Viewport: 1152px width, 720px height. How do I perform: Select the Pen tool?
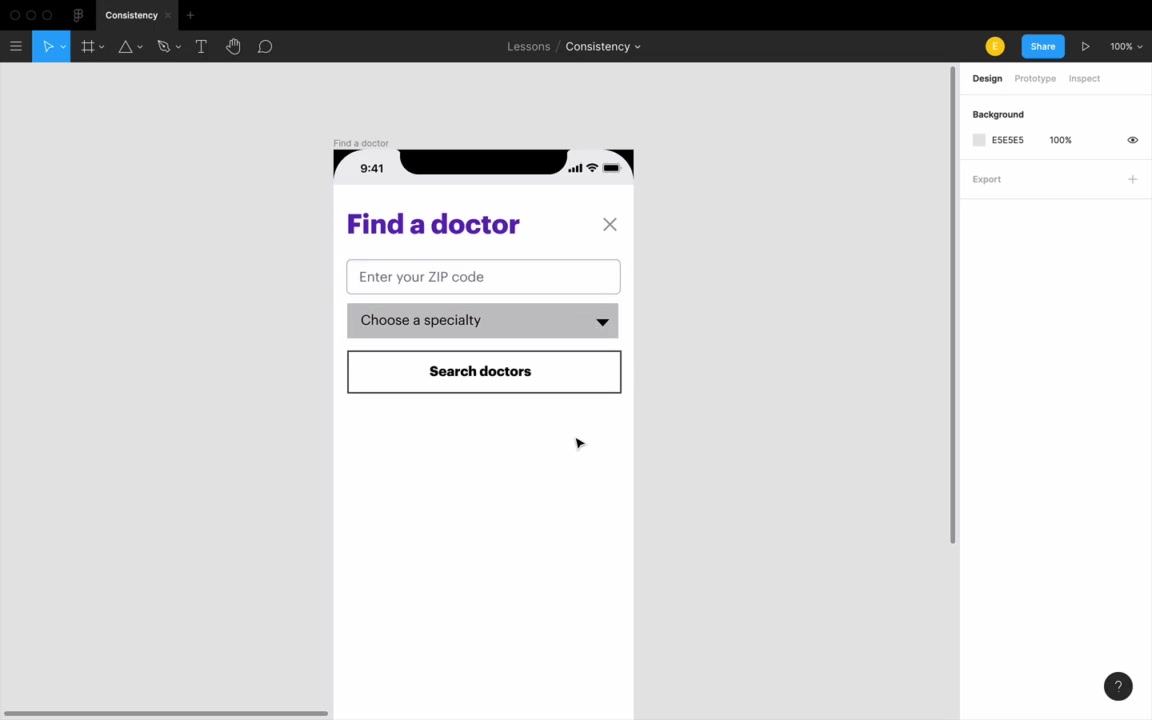click(164, 46)
